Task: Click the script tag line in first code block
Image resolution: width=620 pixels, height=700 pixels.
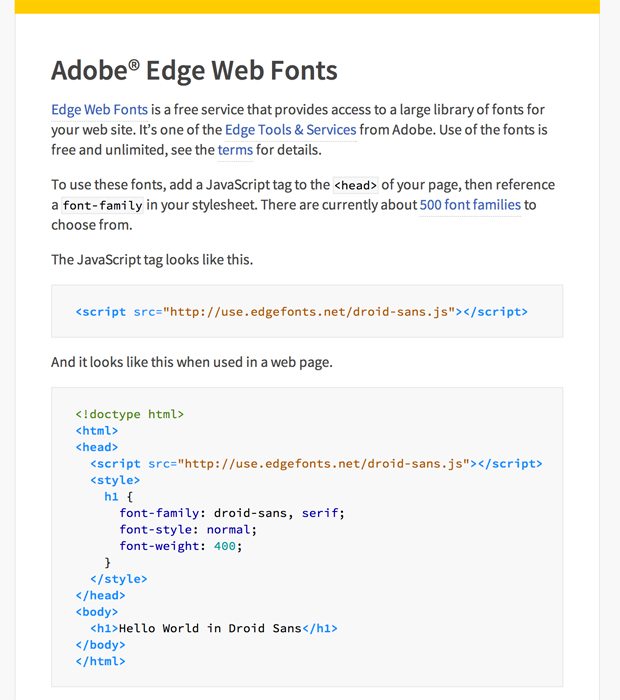Action: coord(302,312)
